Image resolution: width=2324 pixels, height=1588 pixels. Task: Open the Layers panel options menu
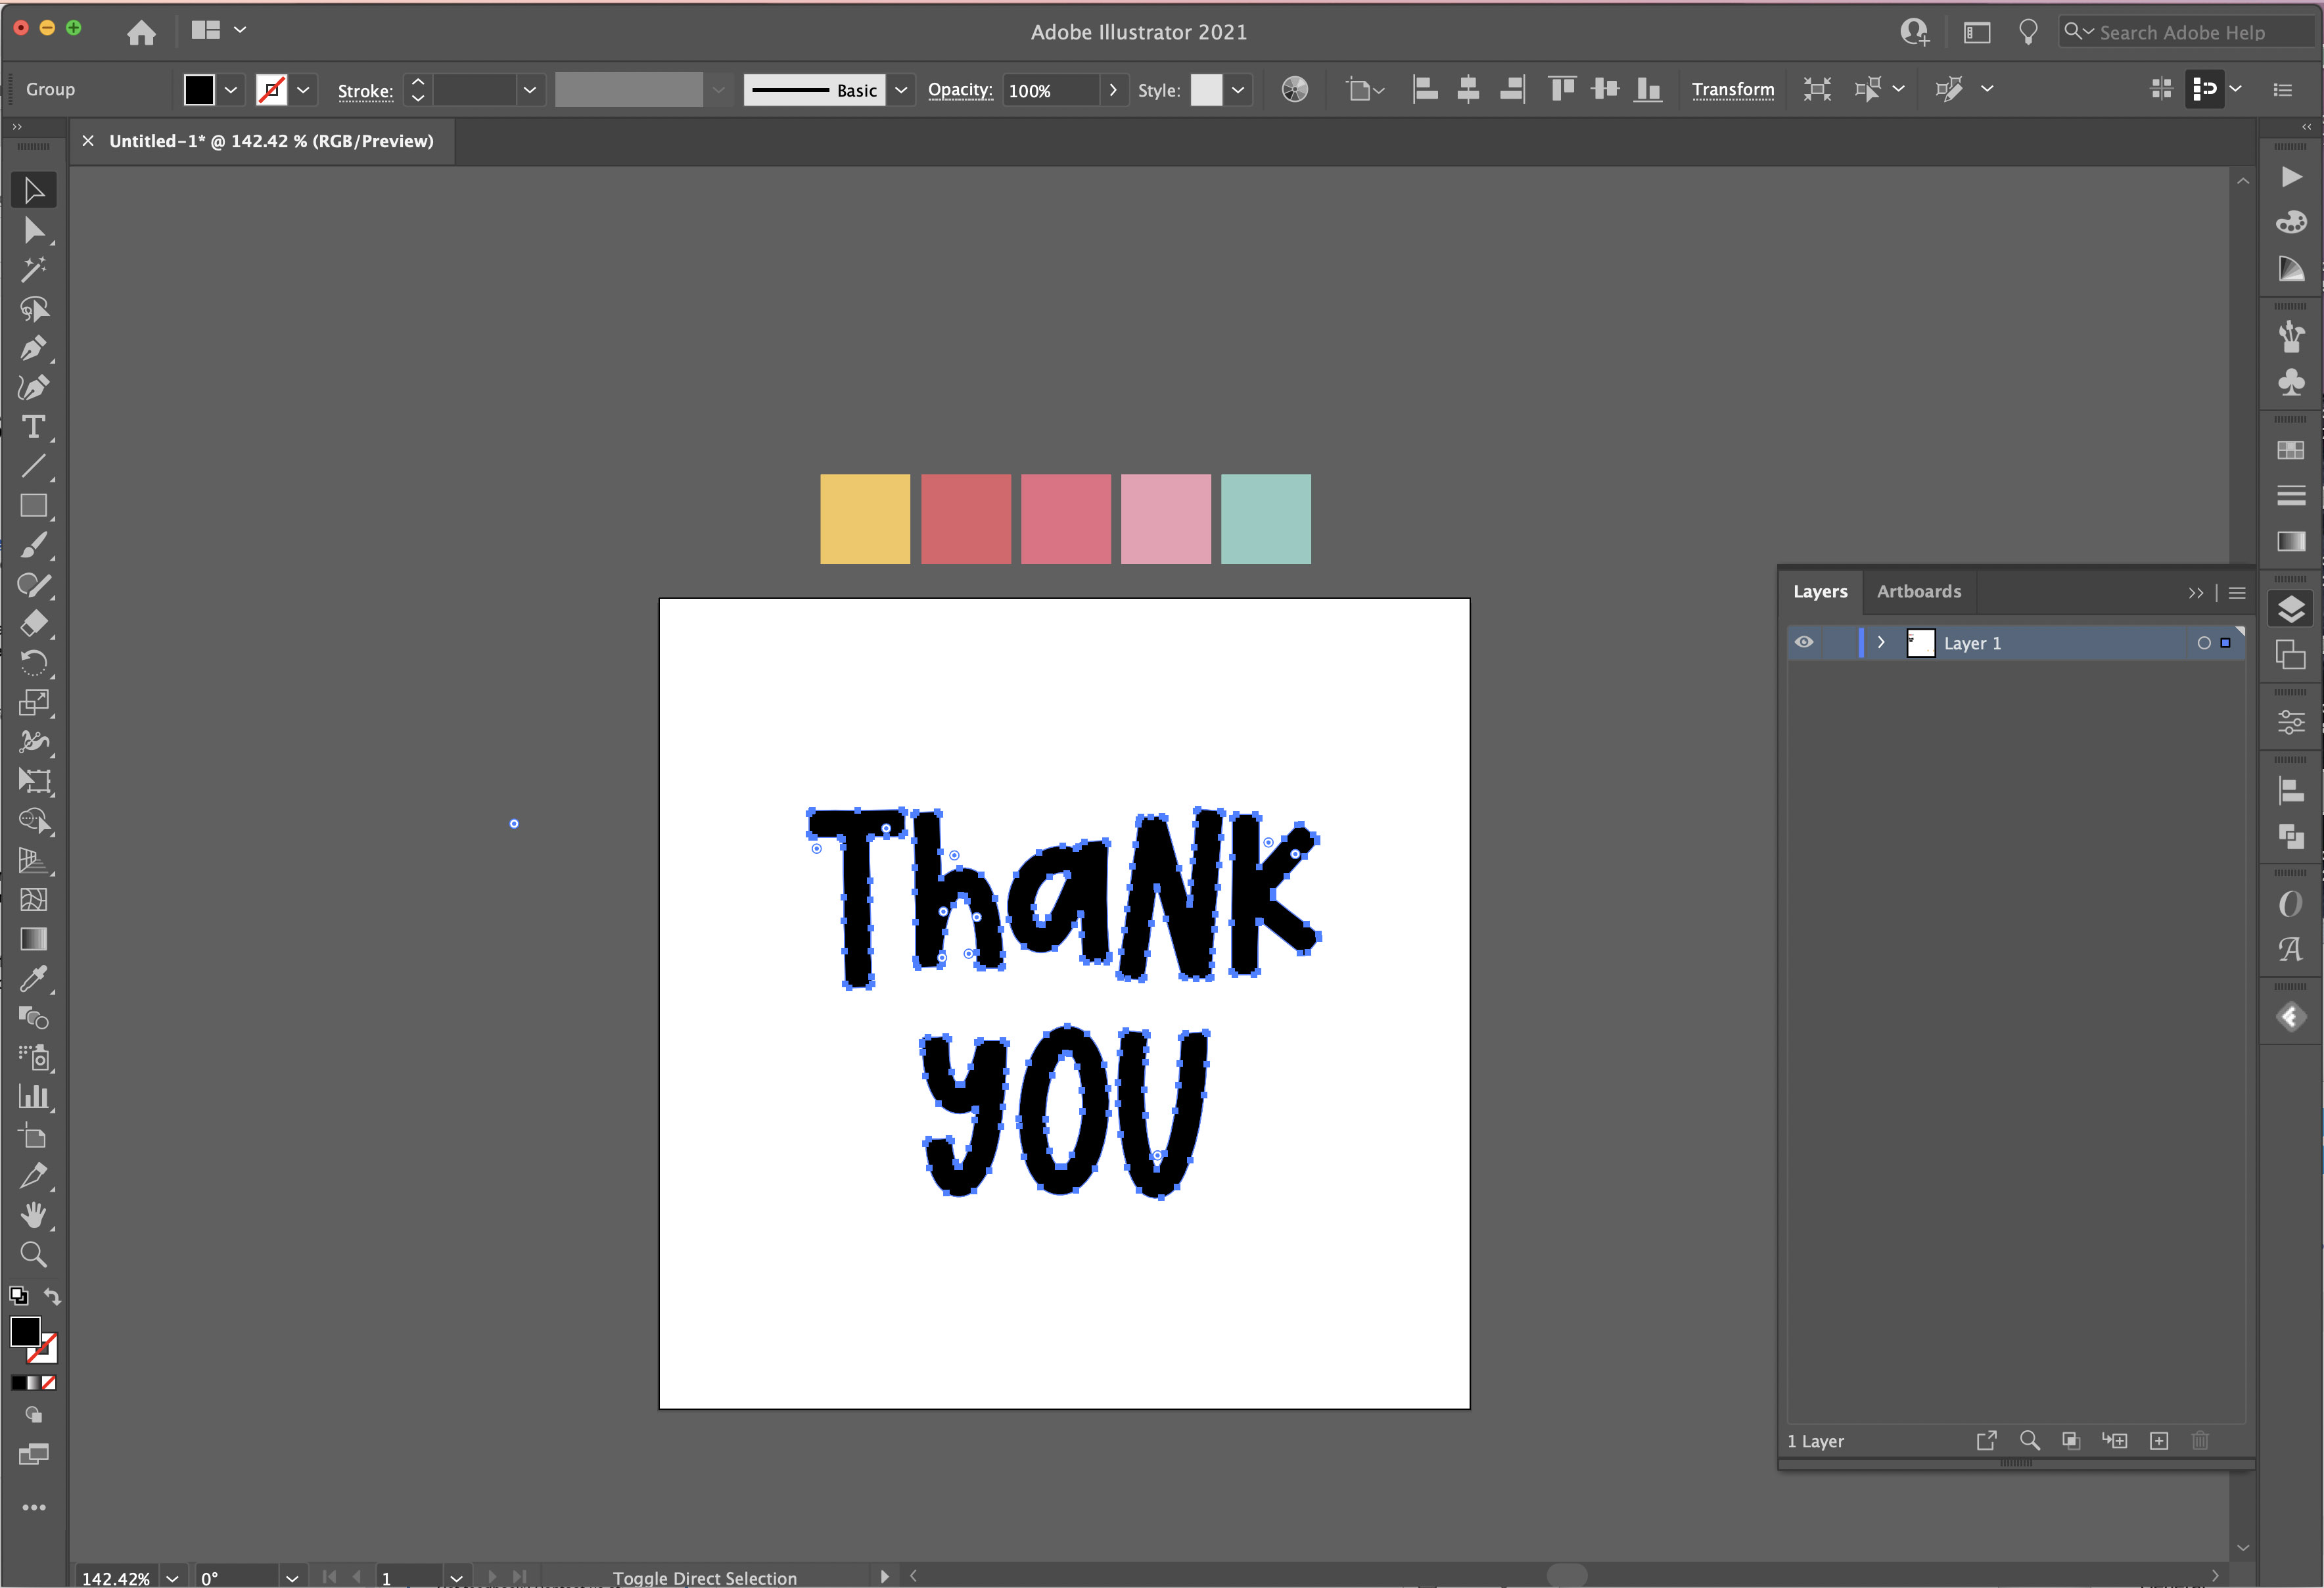[x=2237, y=593]
